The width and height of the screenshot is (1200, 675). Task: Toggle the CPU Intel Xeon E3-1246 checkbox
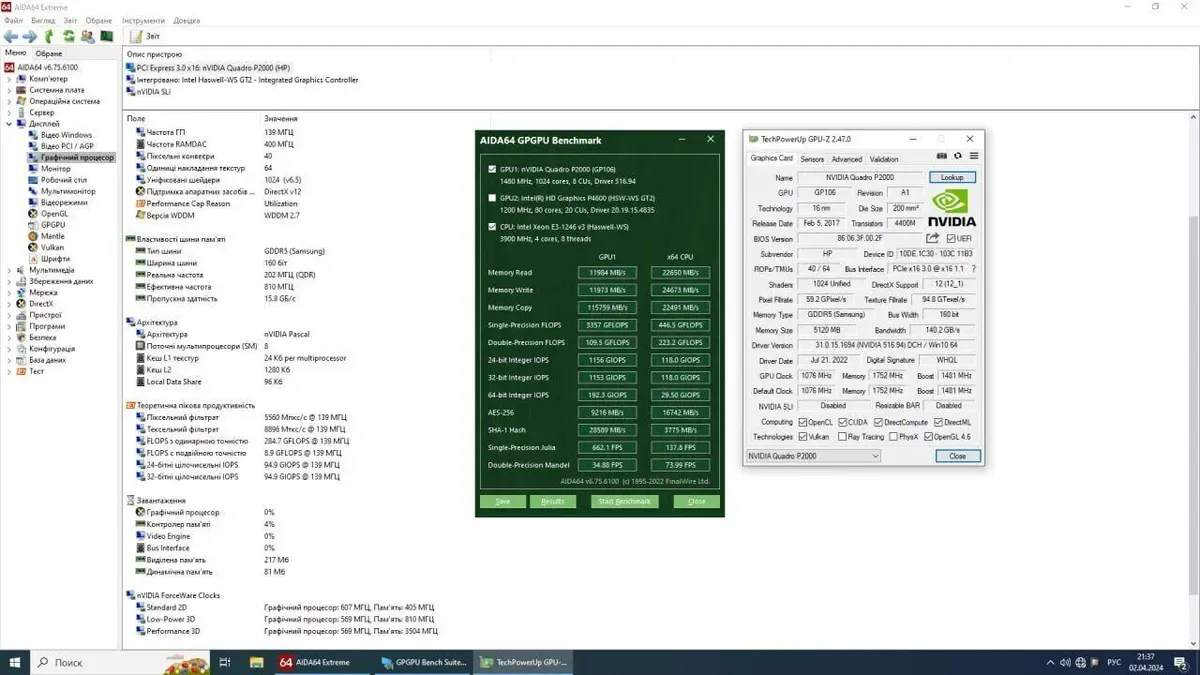click(491, 227)
